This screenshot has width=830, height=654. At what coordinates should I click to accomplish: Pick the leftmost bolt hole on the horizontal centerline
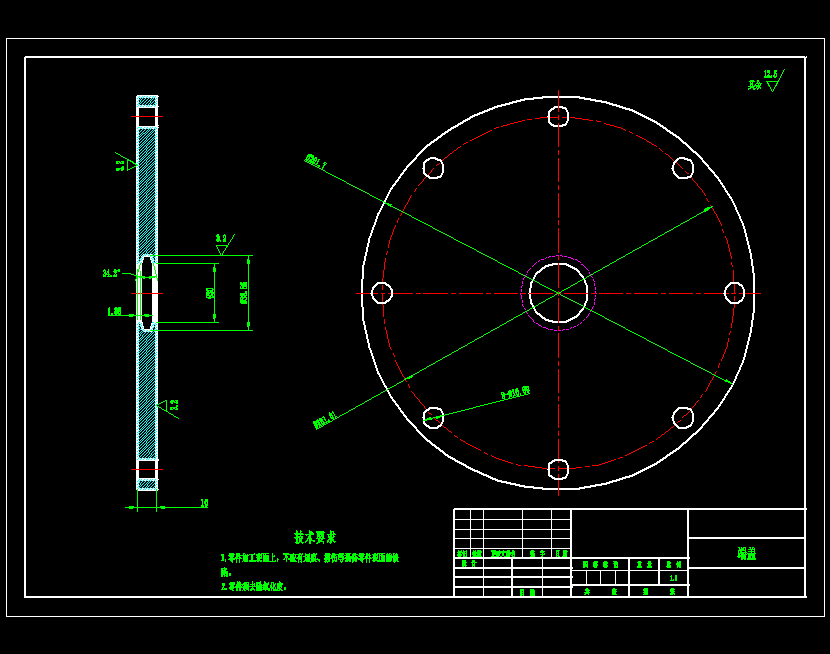click(382, 293)
